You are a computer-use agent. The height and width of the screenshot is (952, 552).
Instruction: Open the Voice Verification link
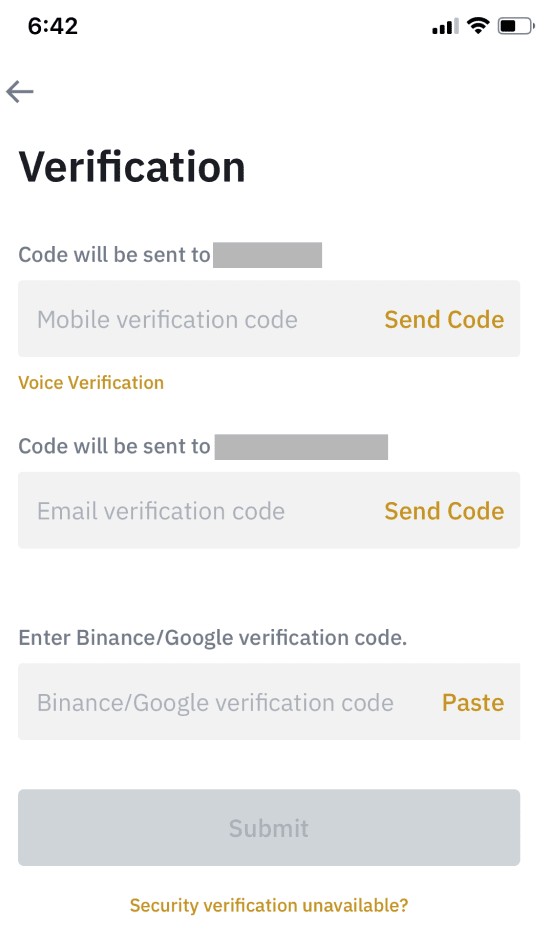point(91,382)
